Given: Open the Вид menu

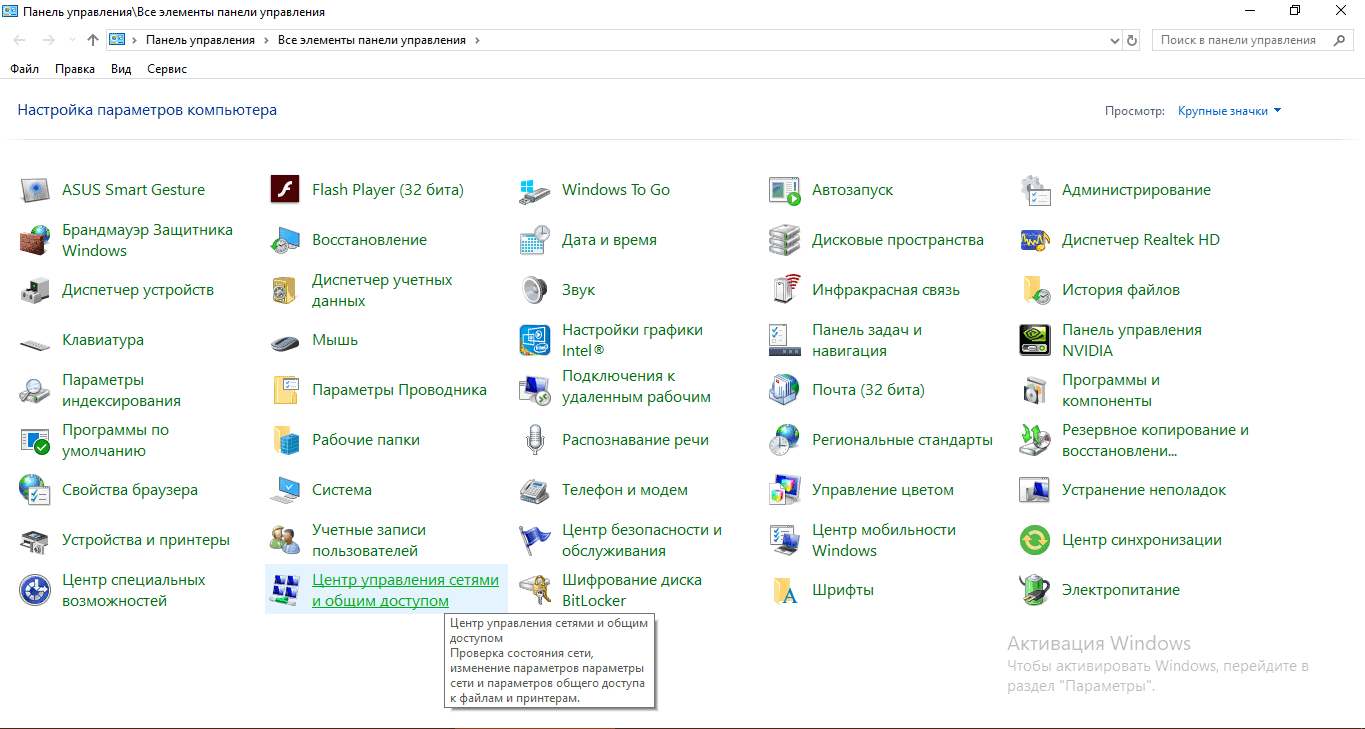Looking at the screenshot, I should coord(121,69).
